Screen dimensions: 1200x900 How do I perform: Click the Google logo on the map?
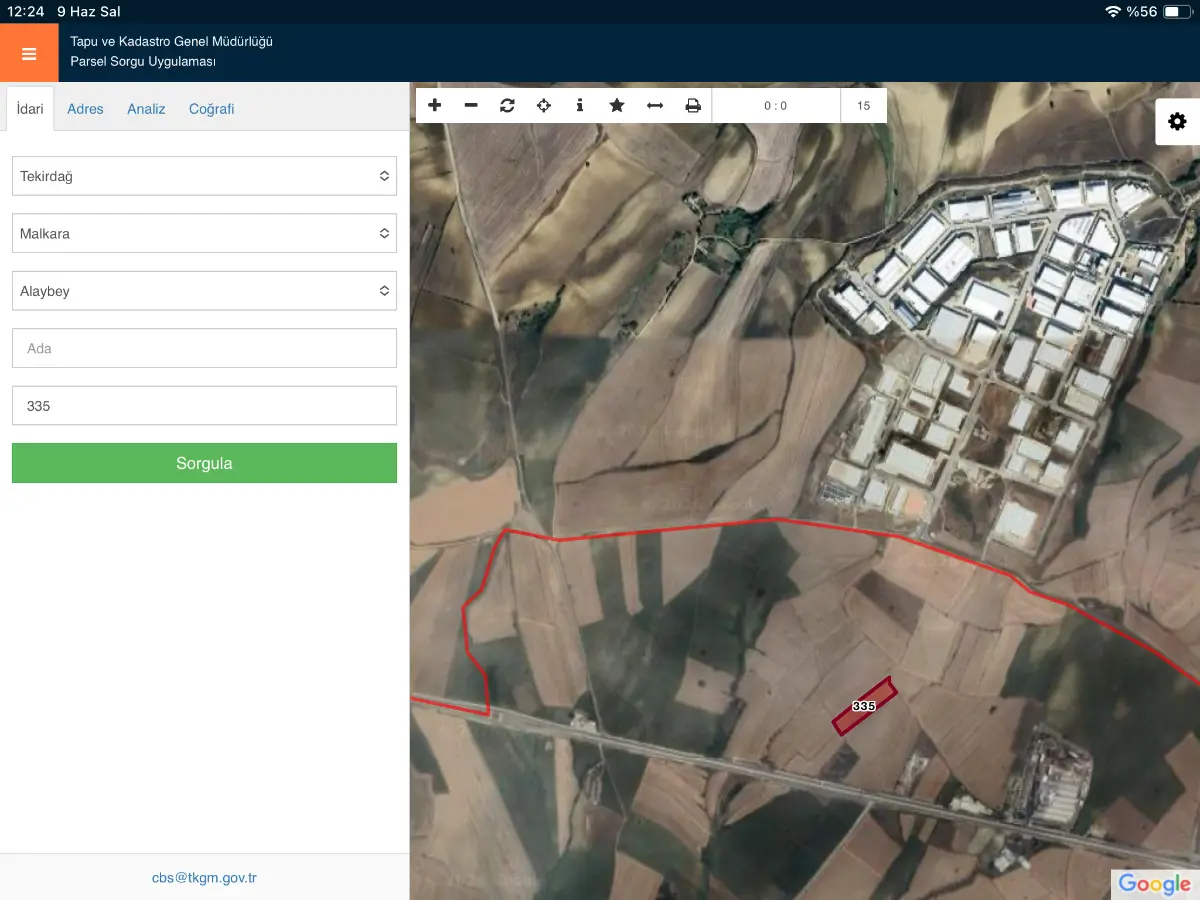pyautogui.click(x=1155, y=883)
